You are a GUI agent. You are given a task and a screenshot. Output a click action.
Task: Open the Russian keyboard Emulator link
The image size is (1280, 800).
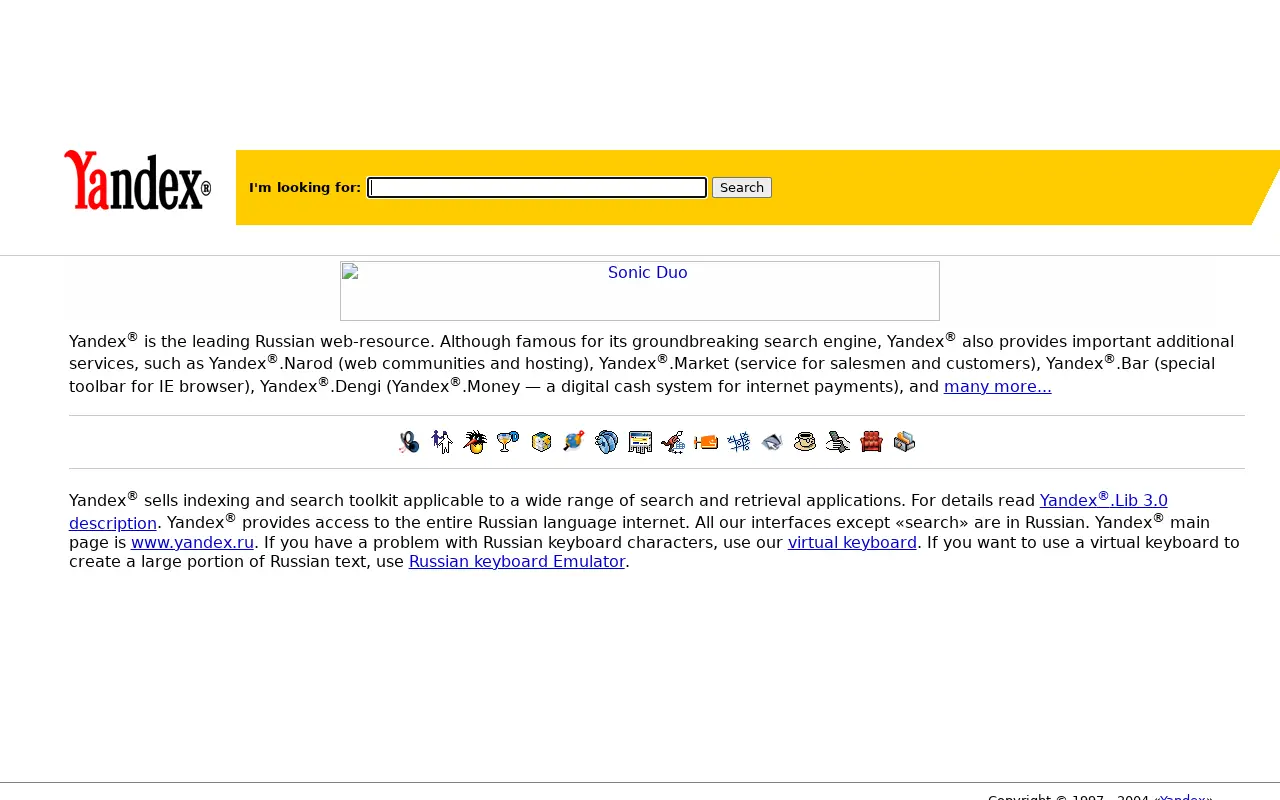(517, 562)
